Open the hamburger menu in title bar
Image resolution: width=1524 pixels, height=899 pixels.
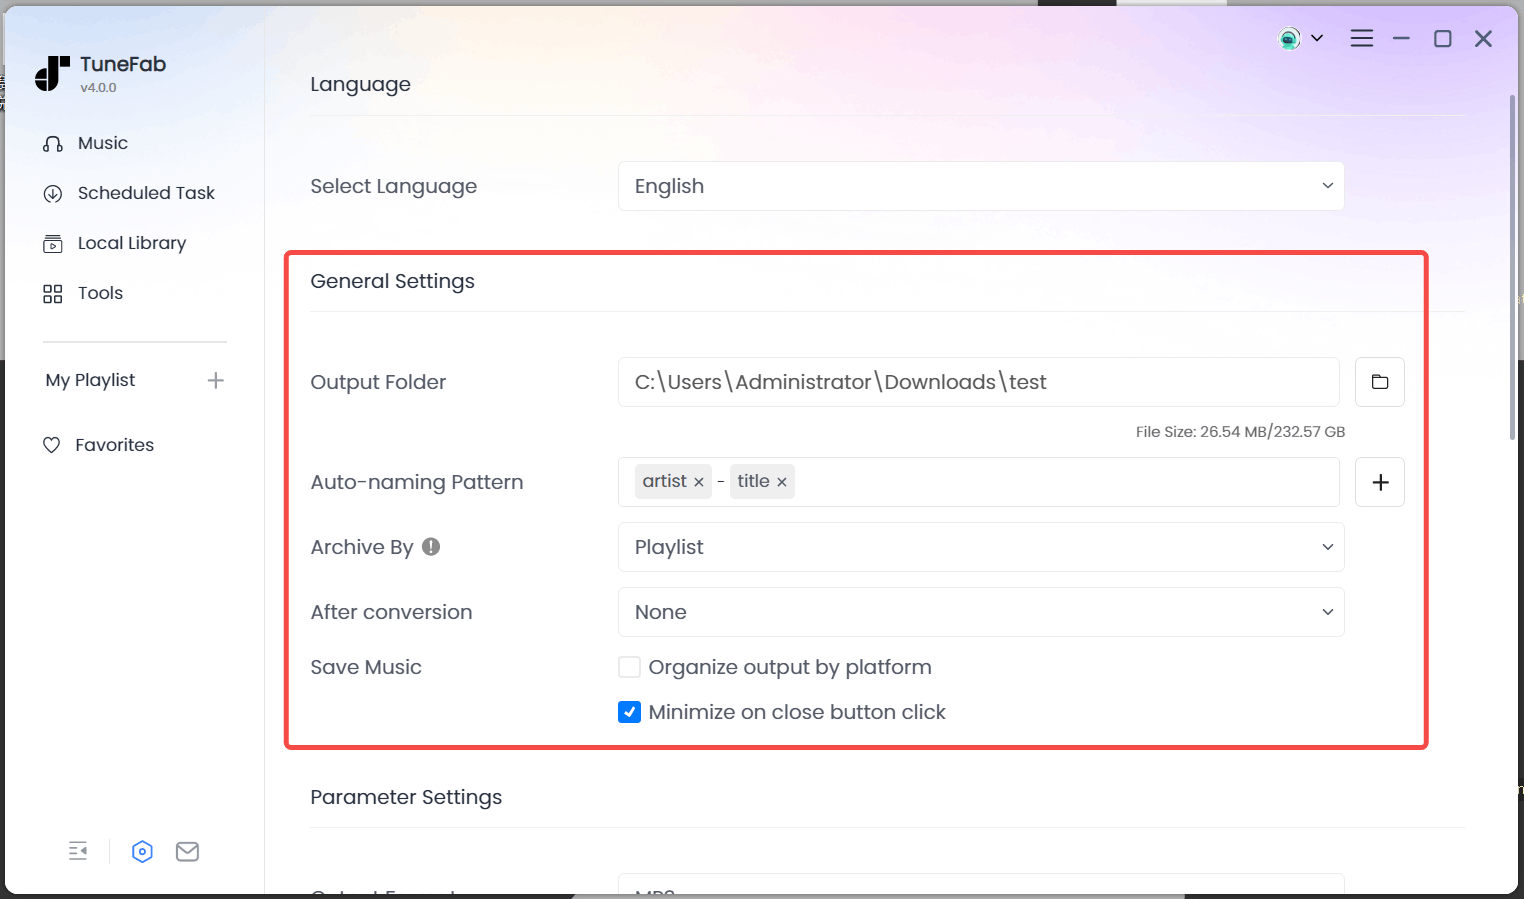(x=1361, y=38)
